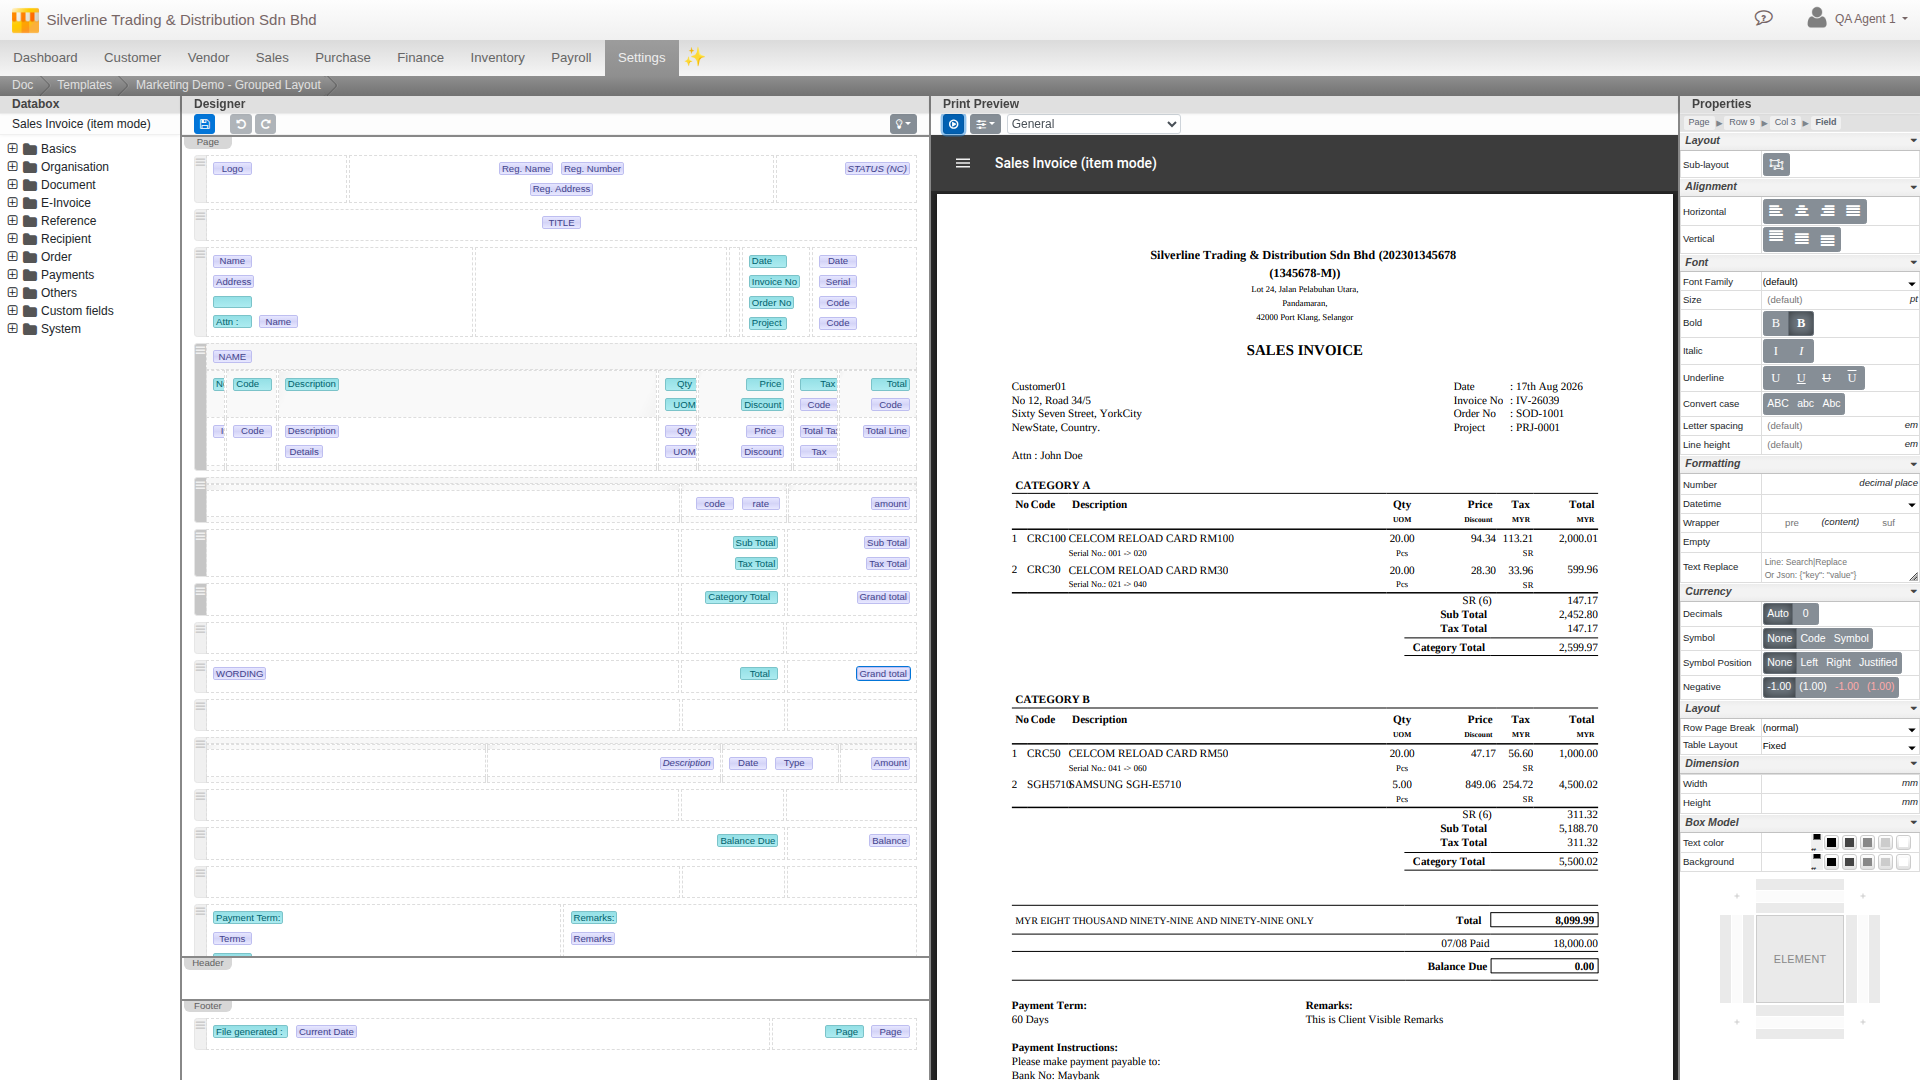Select the slanted italic I option
This screenshot has height=1080, width=1920.
(x=1801, y=351)
